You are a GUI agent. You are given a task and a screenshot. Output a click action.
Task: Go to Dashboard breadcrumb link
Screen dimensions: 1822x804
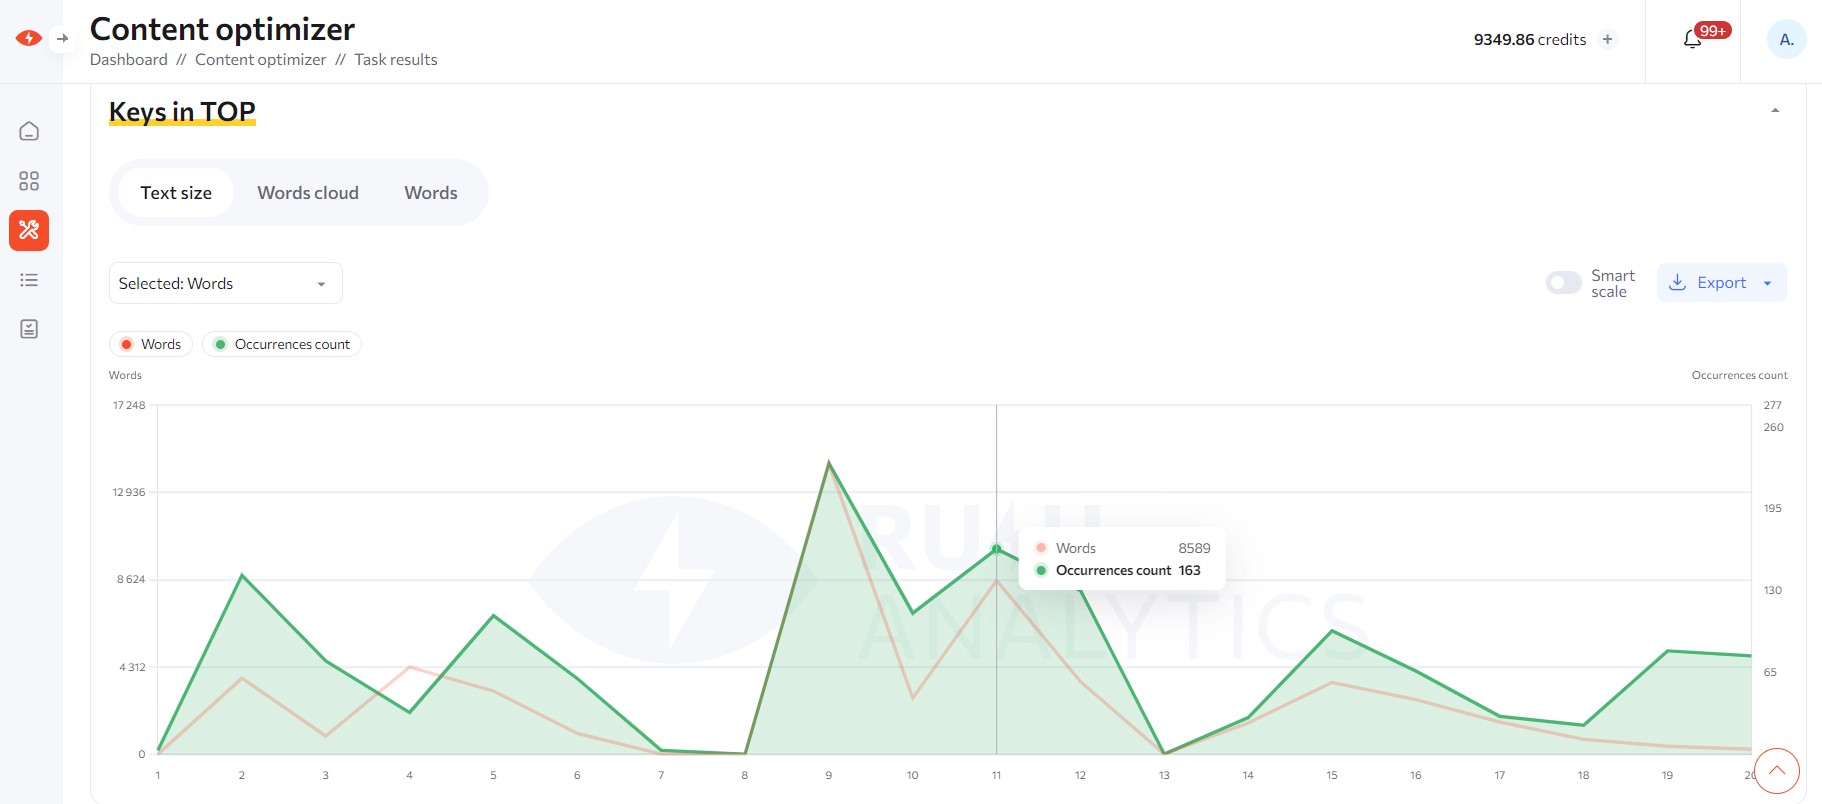coord(129,60)
